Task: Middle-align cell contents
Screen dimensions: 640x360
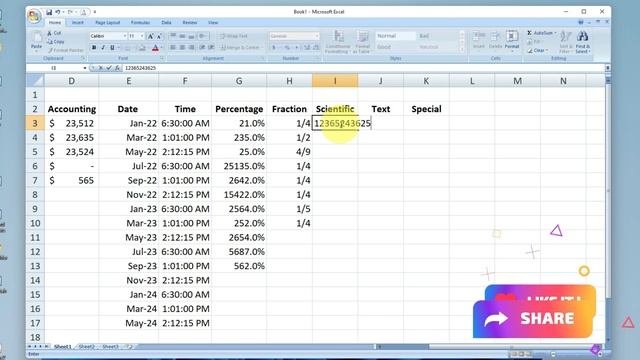Action: click(182, 36)
